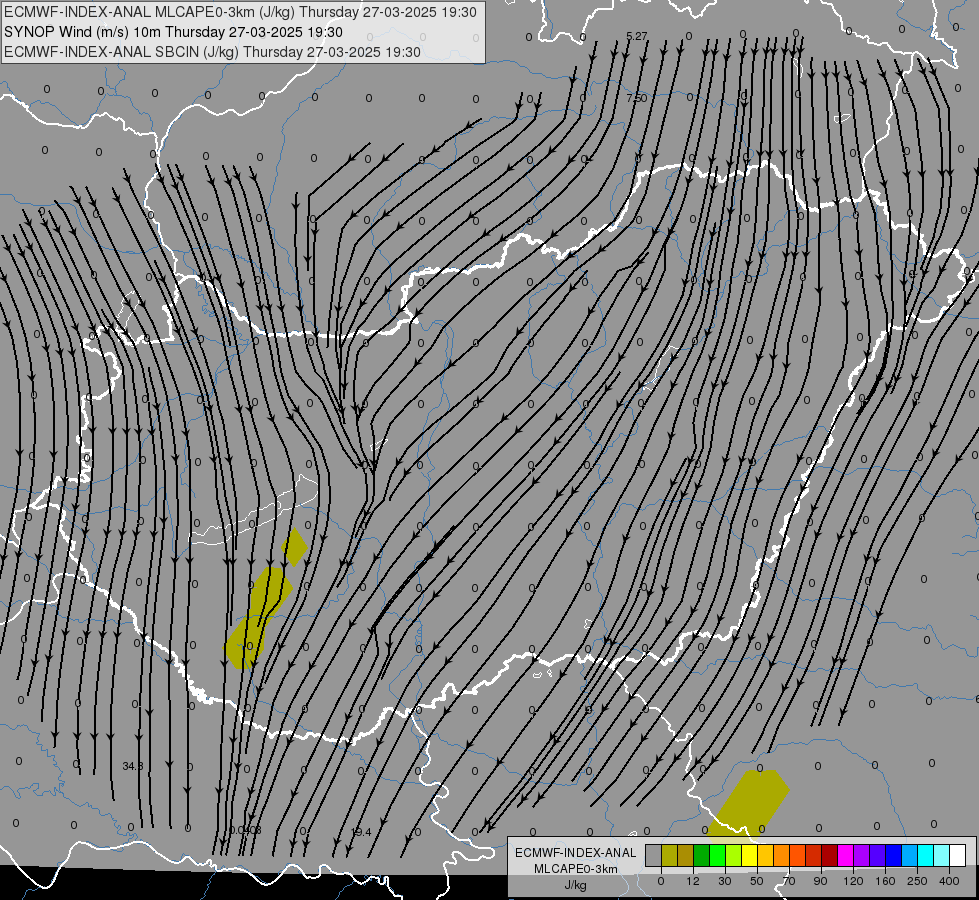
Task: Select the dark maroon legend swatch
Action: coord(830,856)
